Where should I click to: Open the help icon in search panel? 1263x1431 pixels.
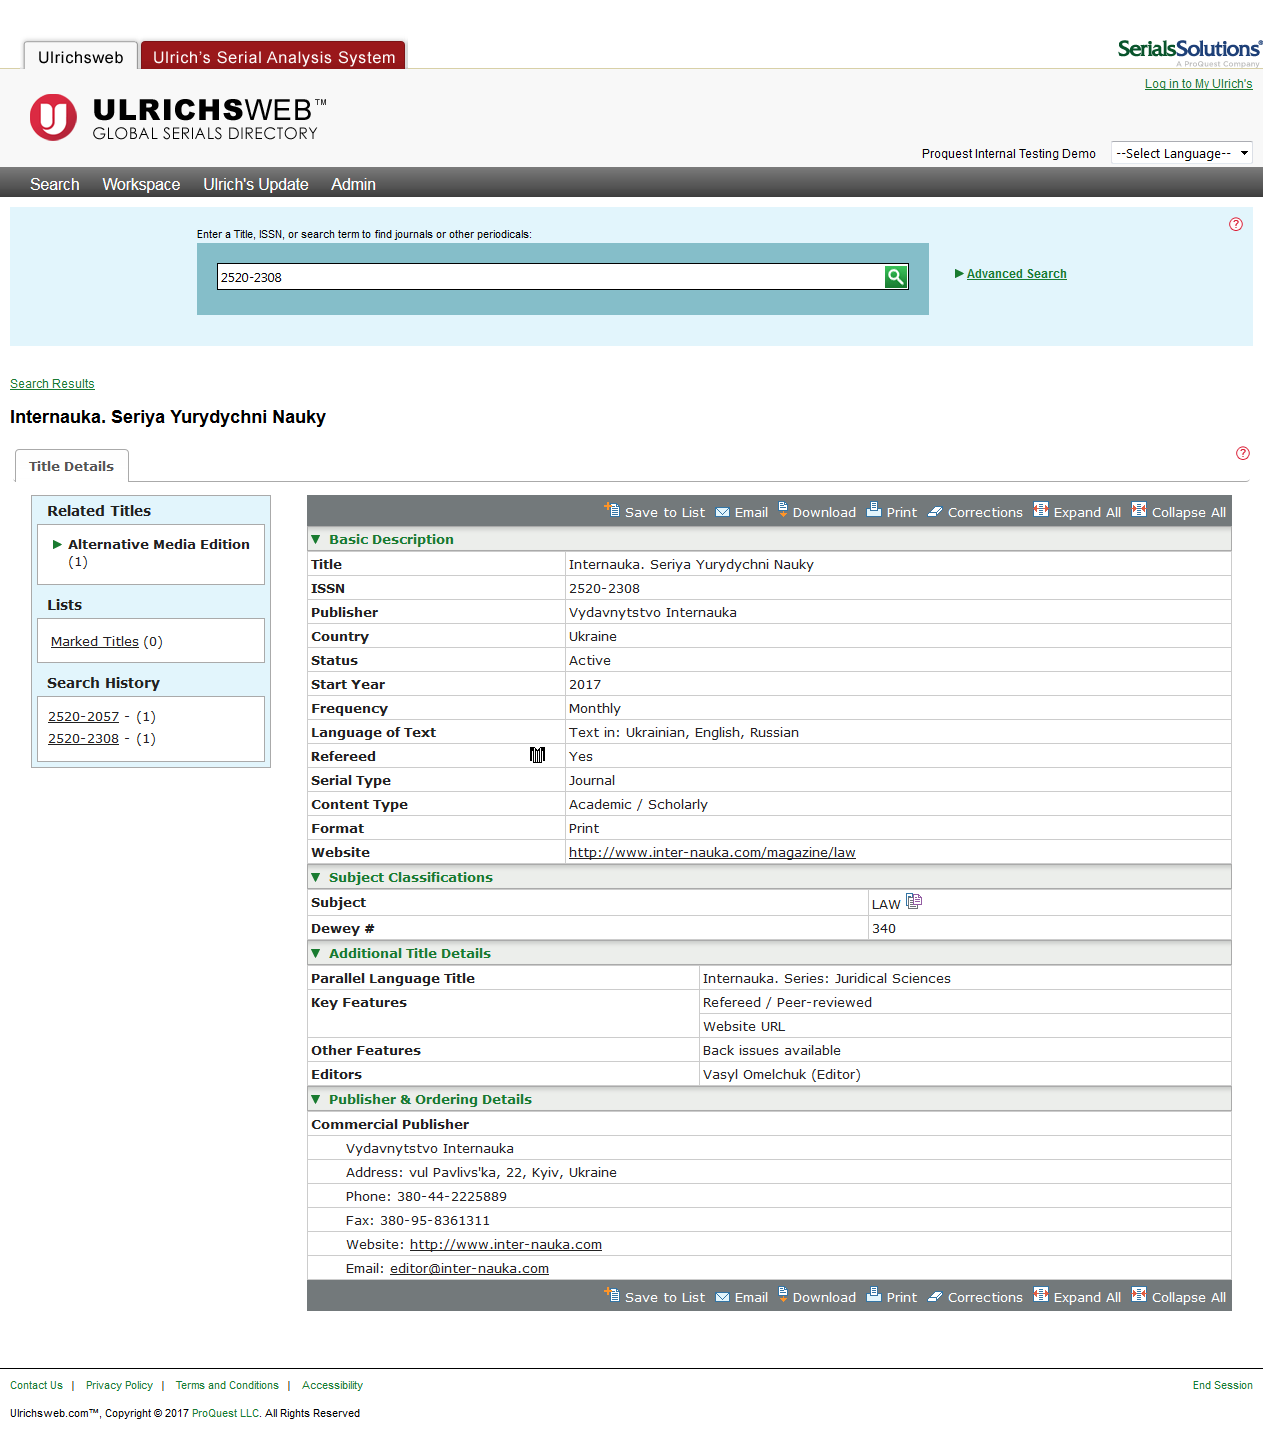1236,224
